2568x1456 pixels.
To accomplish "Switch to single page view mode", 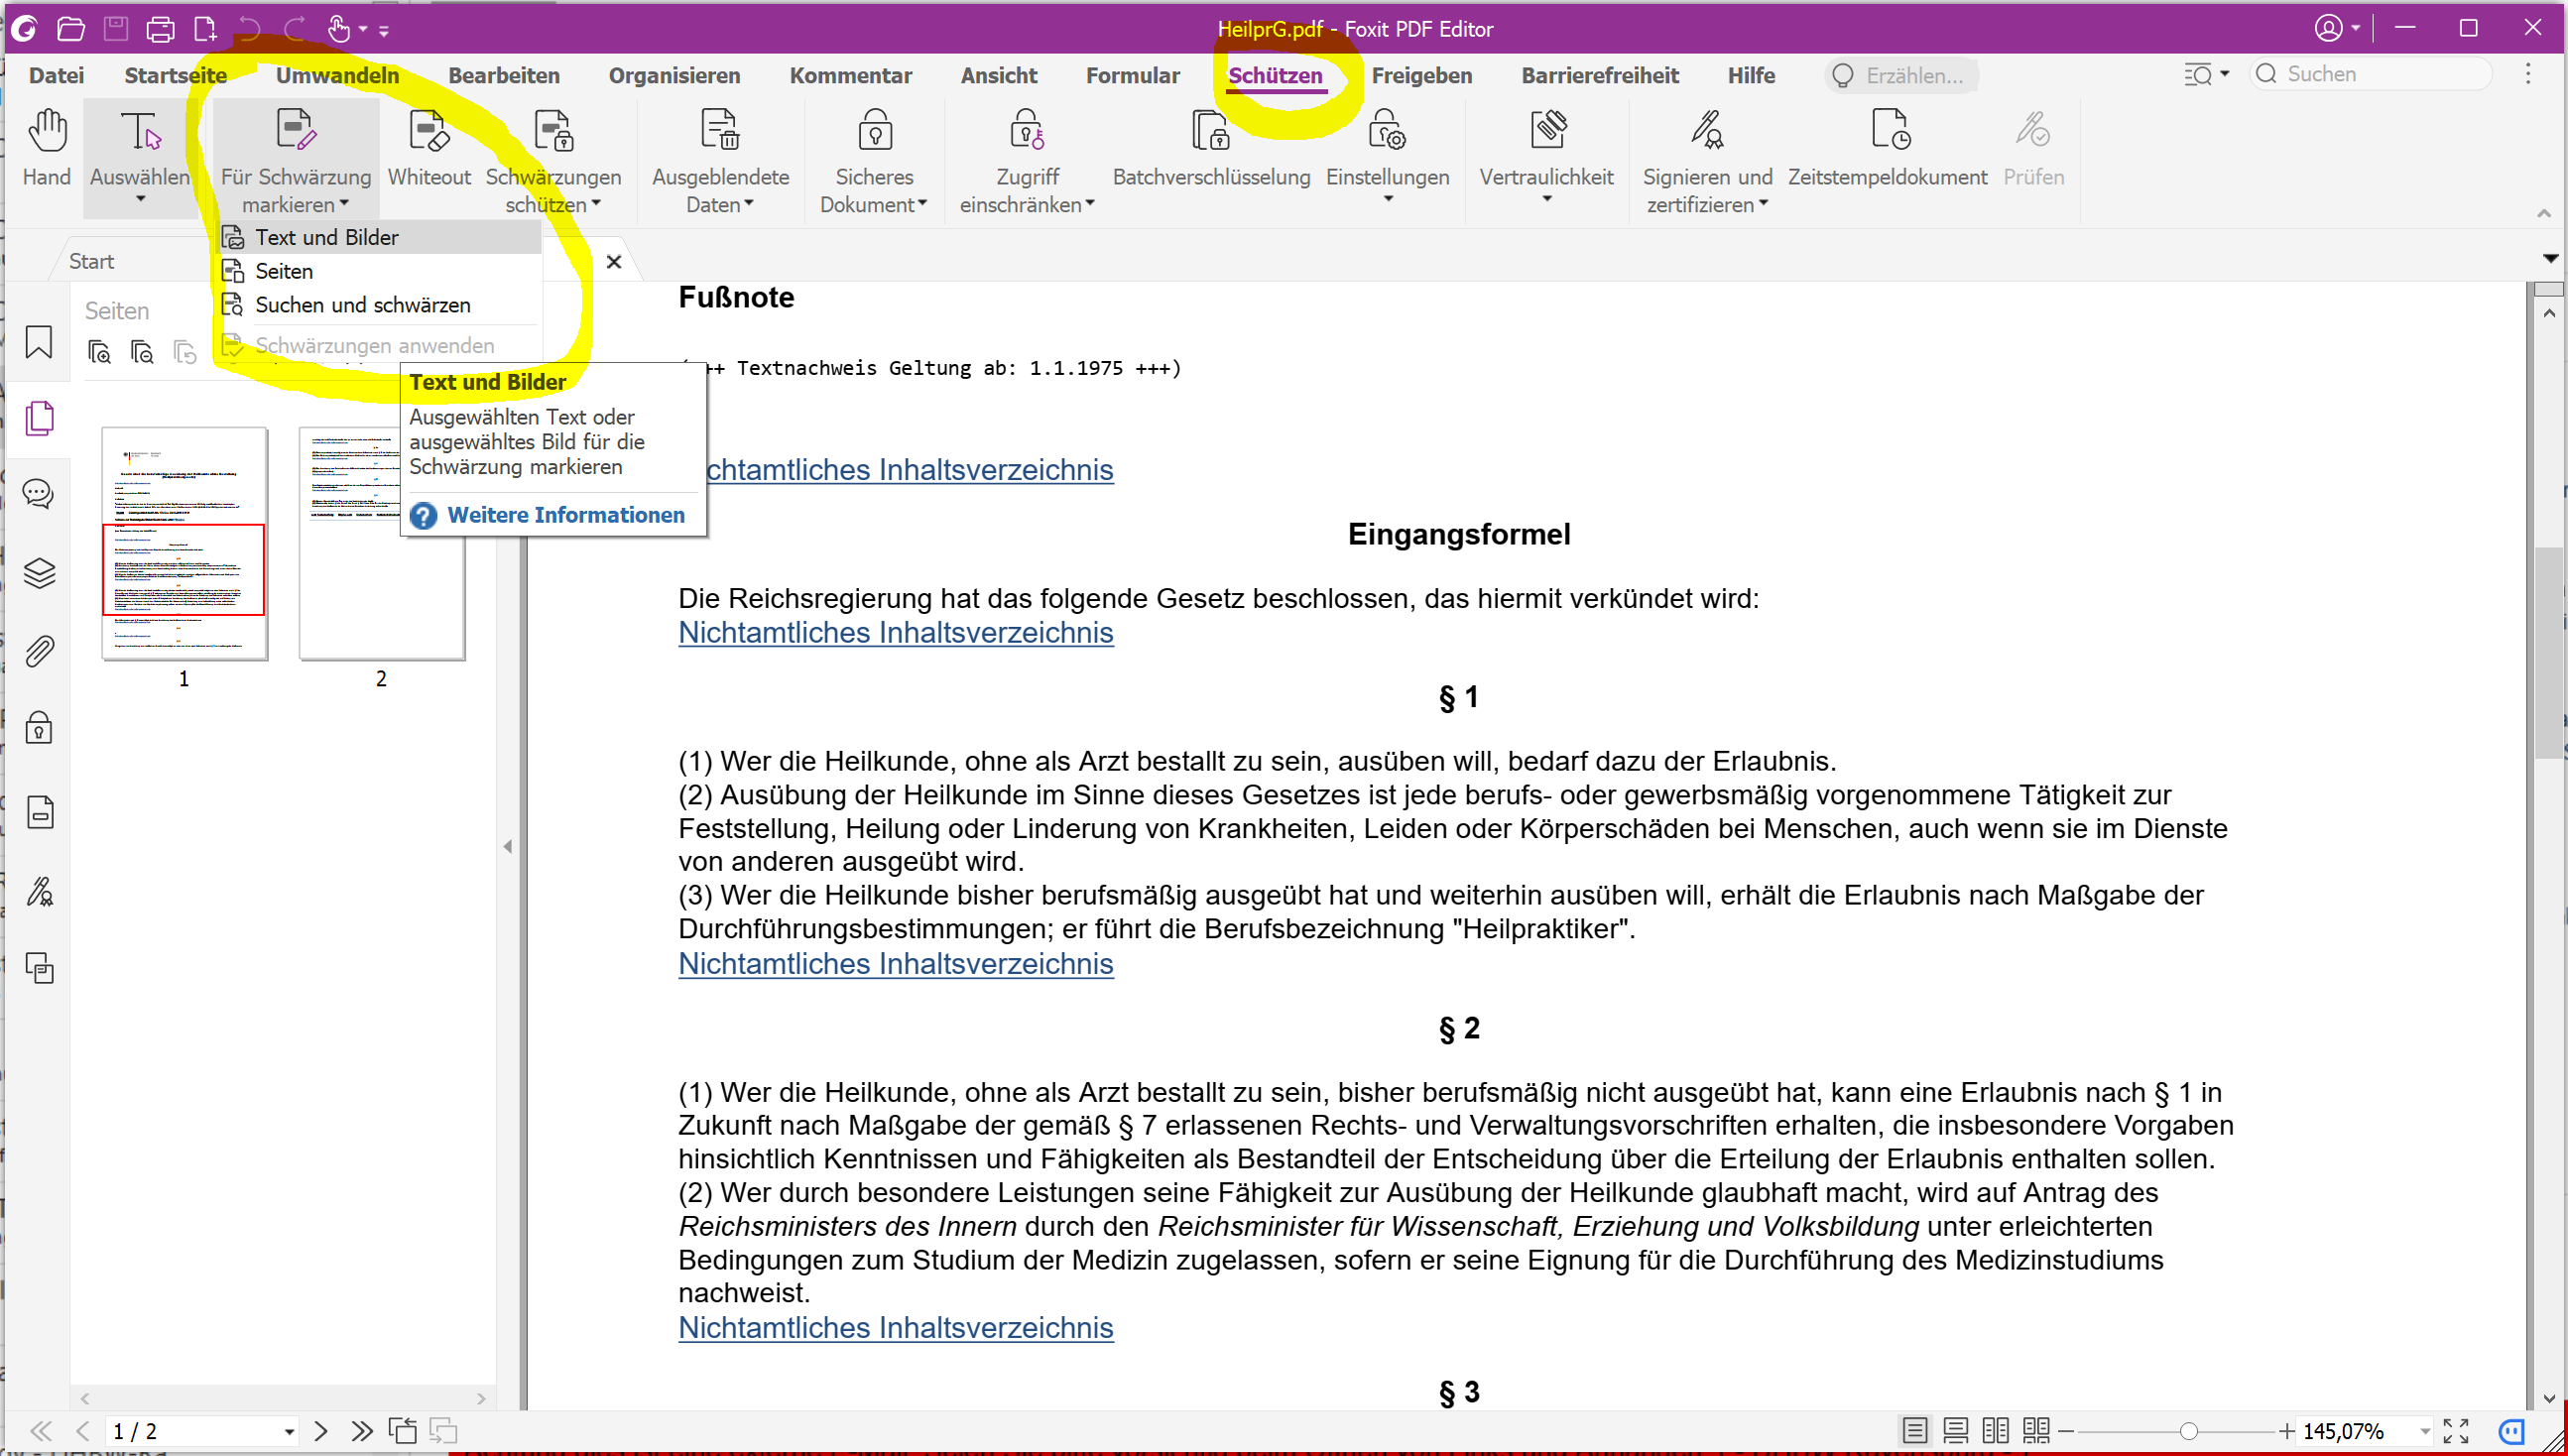I will click(x=1914, y=1431).
